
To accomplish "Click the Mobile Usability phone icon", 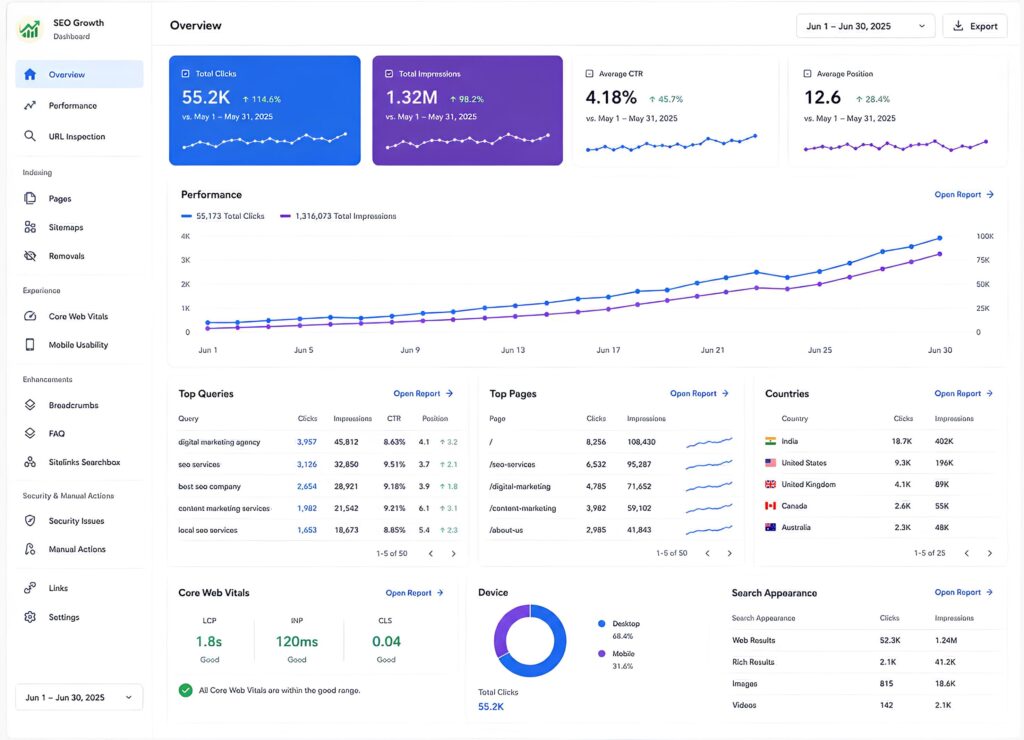I will (30, 344).
